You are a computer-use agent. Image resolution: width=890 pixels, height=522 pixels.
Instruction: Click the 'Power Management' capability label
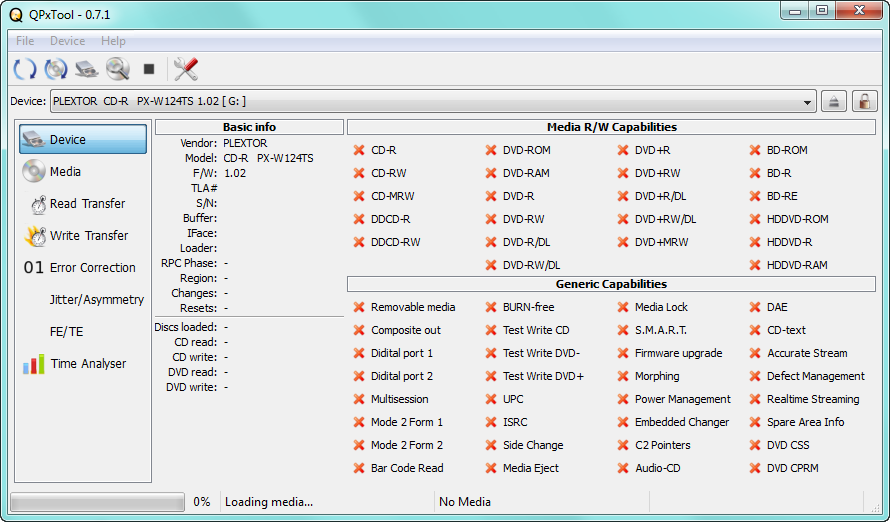683,399
